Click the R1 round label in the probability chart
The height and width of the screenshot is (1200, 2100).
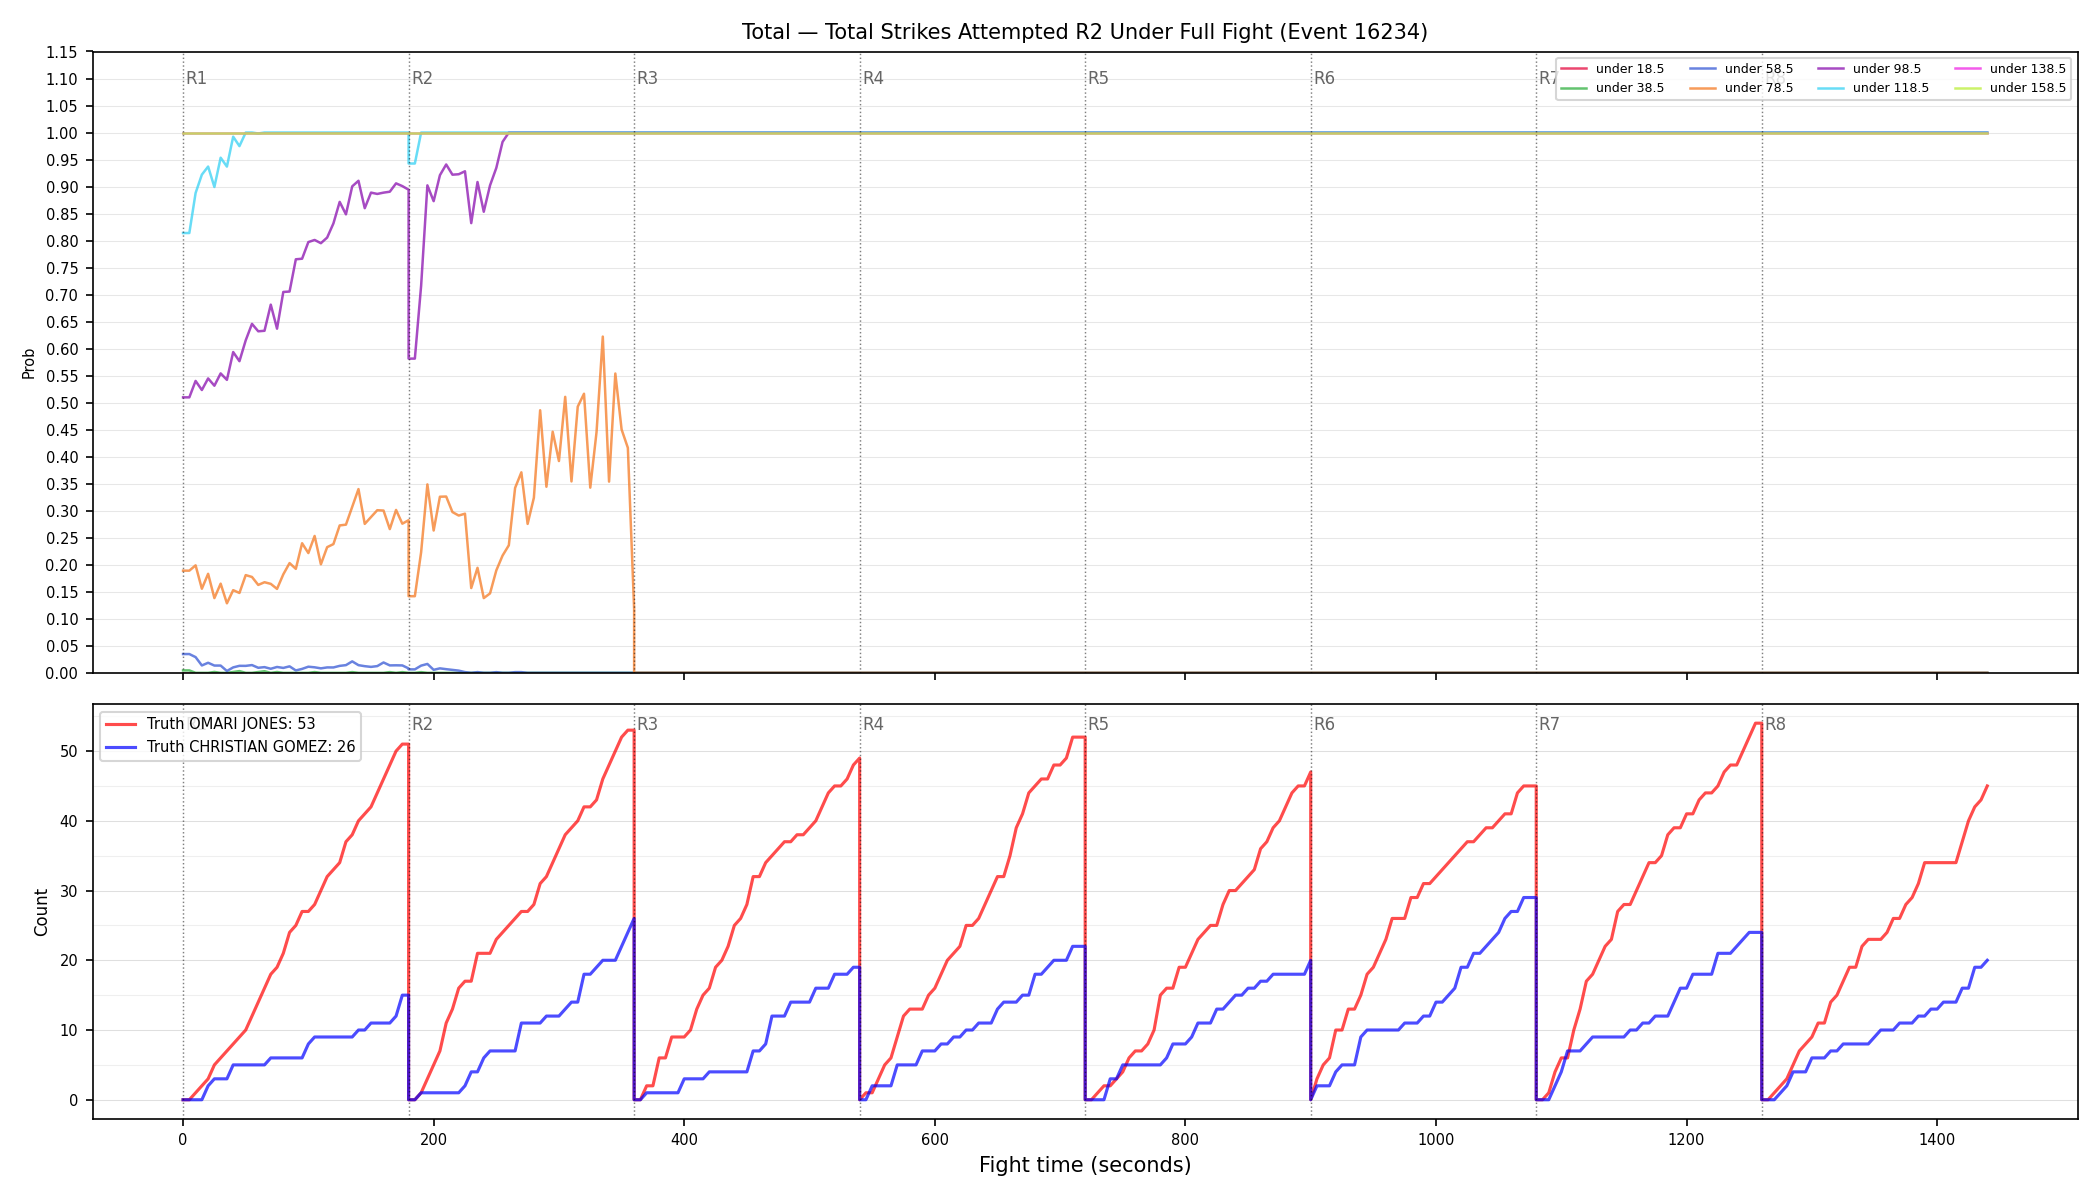tap(197, 78)
